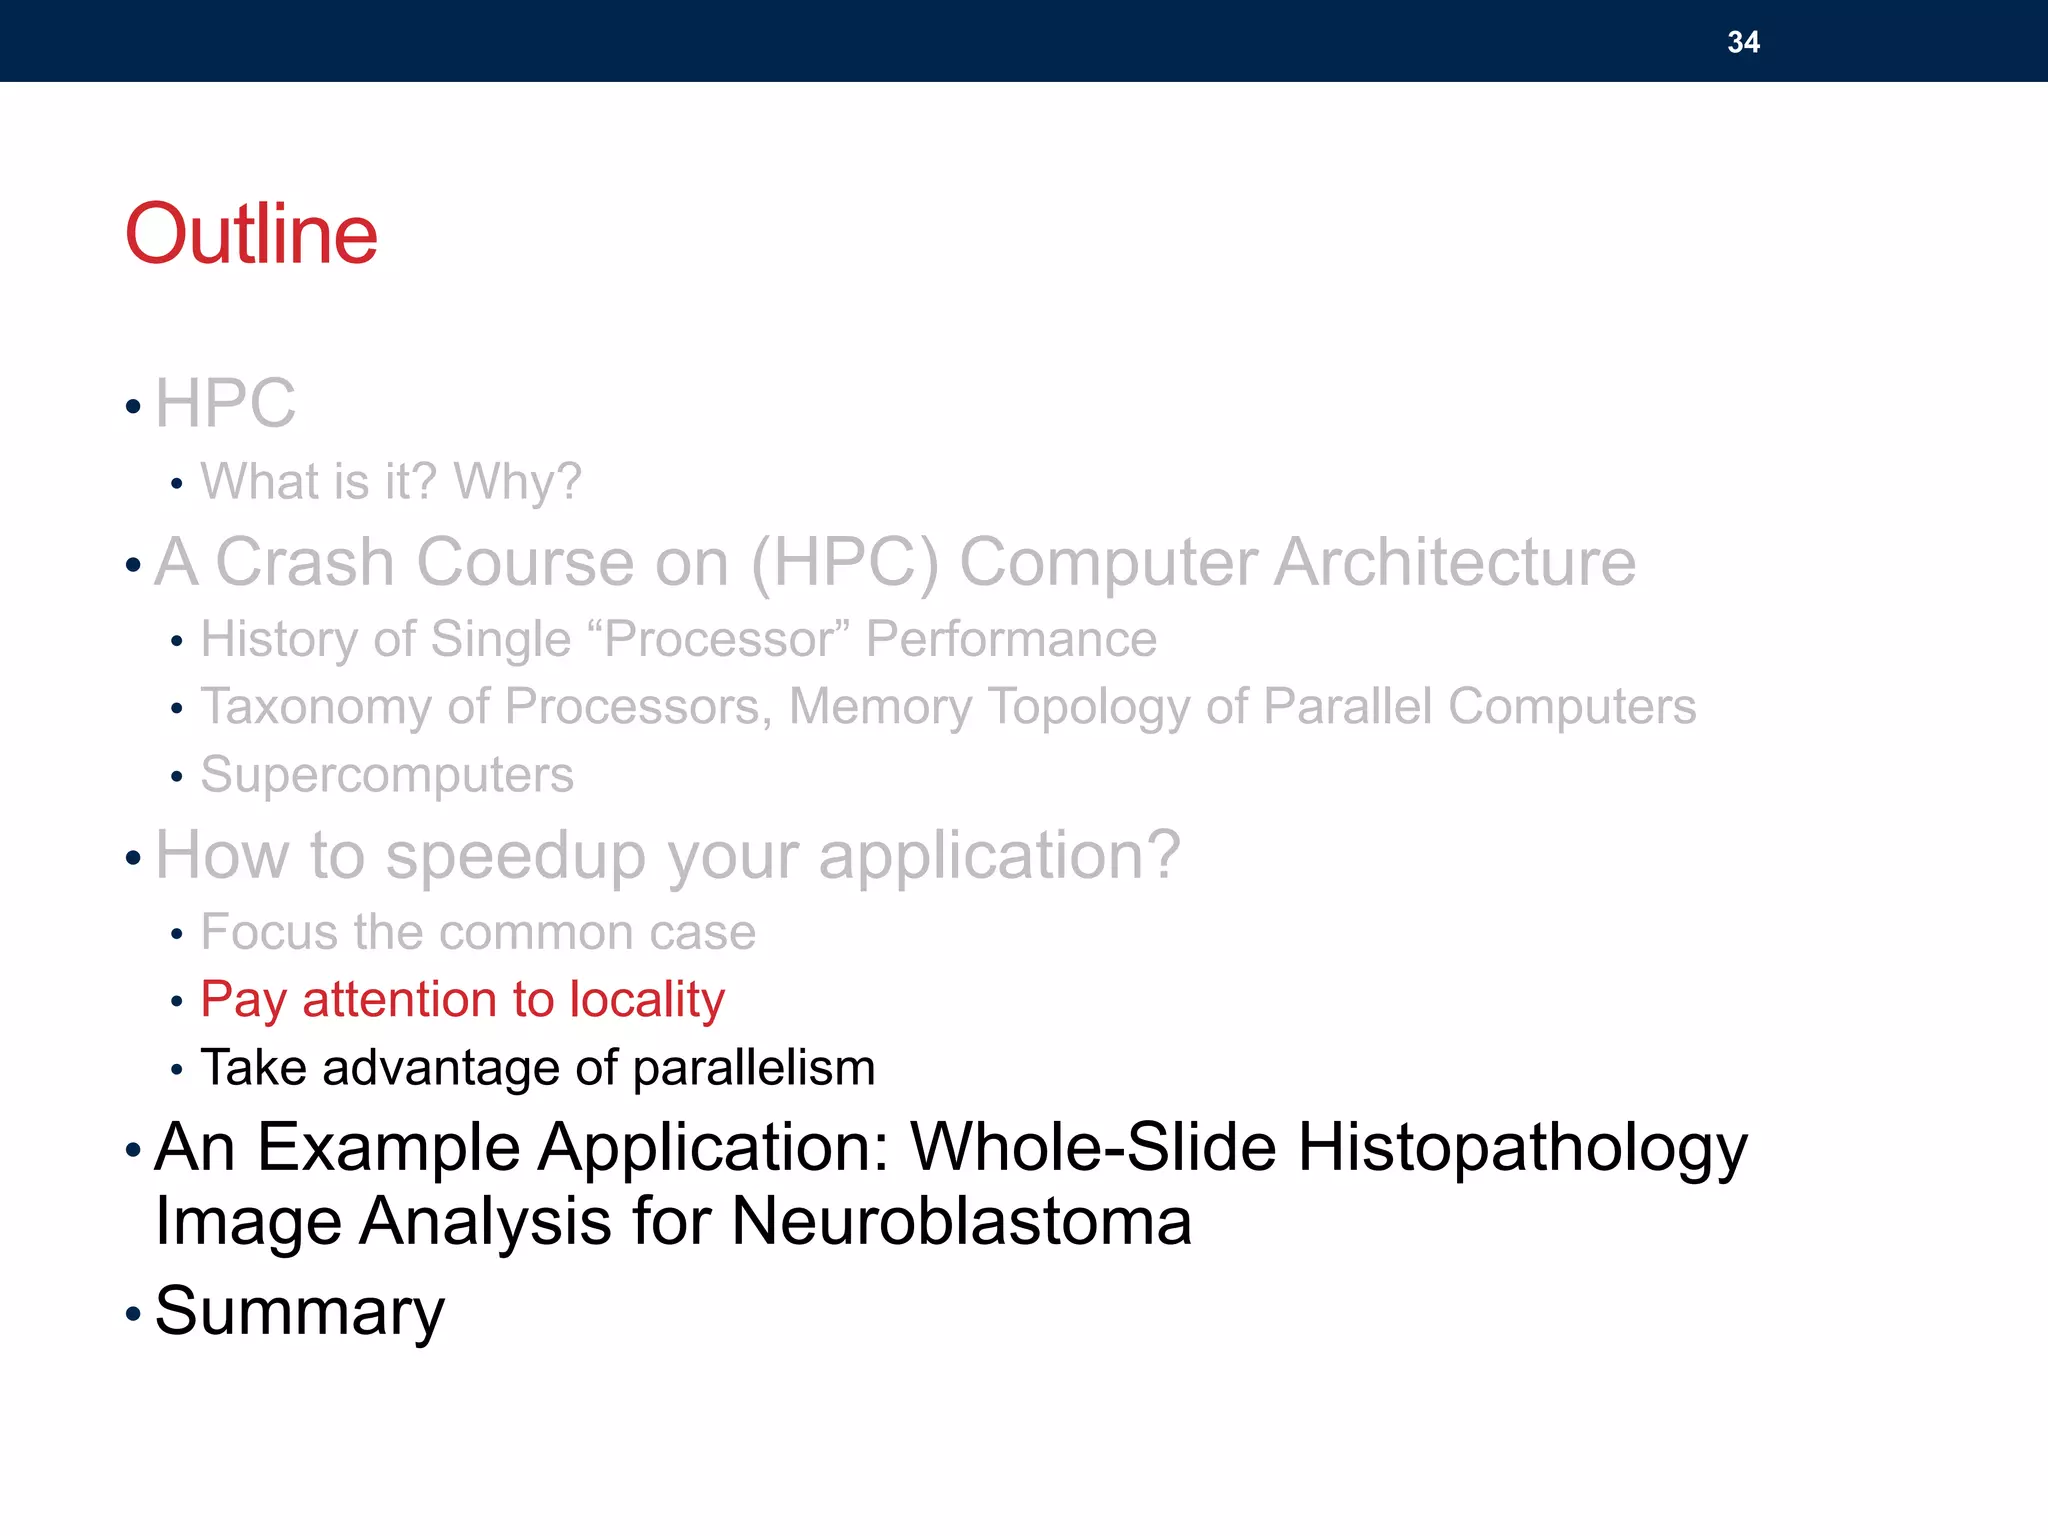This screenshot has height=1536, width=2048.
Task: Click 'What is it? Why?' sub-bullet
Action: point(391,481)
